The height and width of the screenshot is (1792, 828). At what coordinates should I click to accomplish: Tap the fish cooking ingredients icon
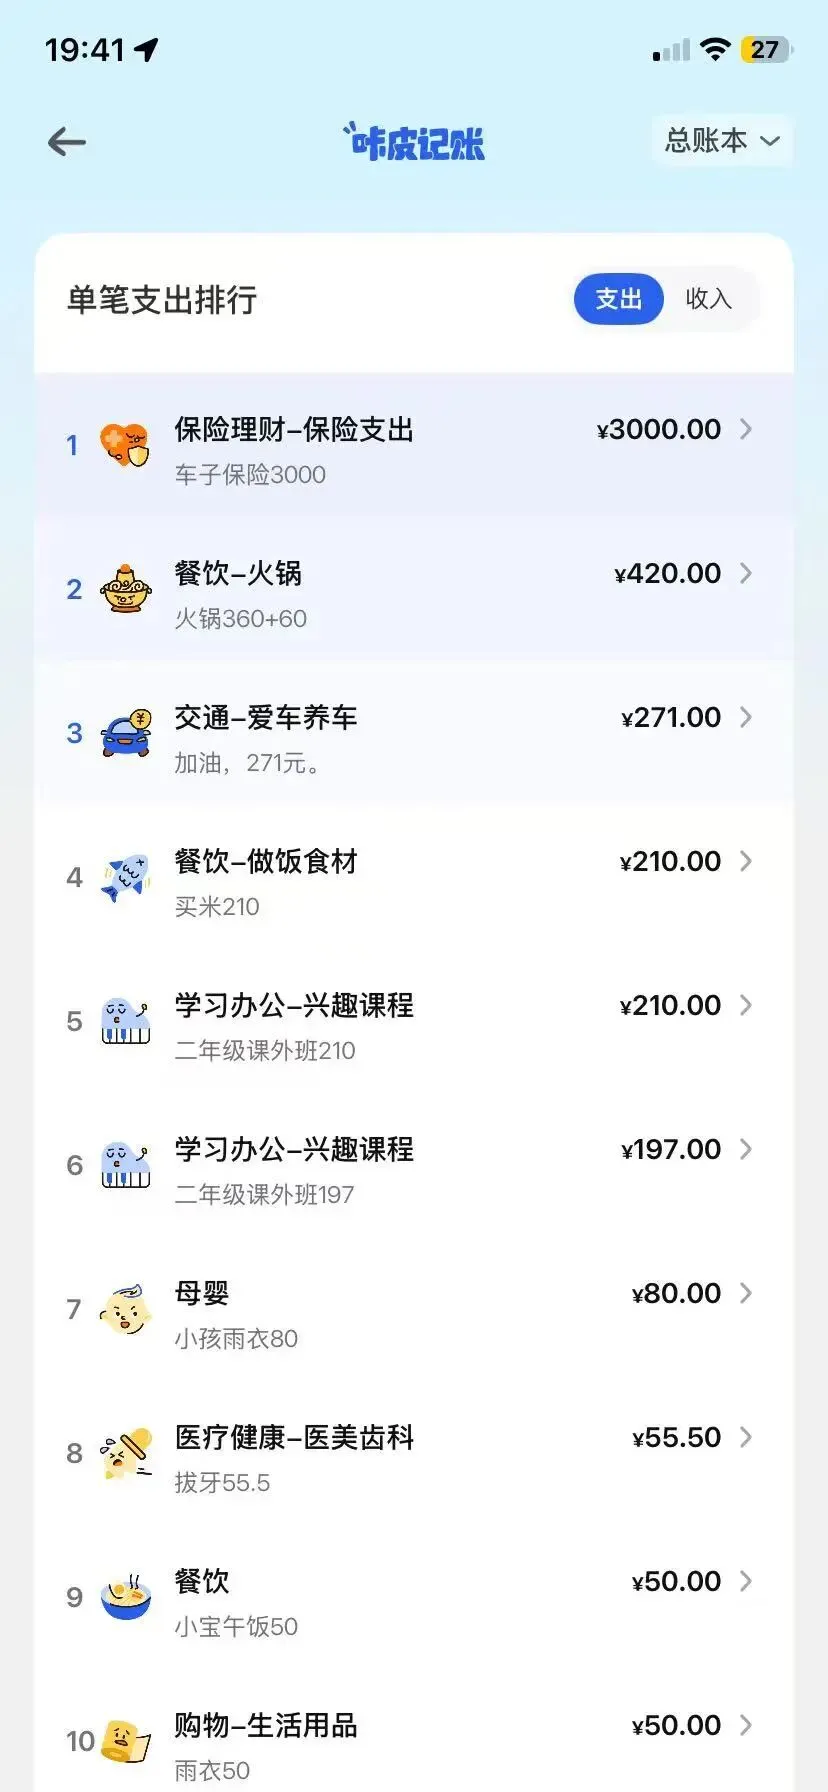click(x=125, y=877)
